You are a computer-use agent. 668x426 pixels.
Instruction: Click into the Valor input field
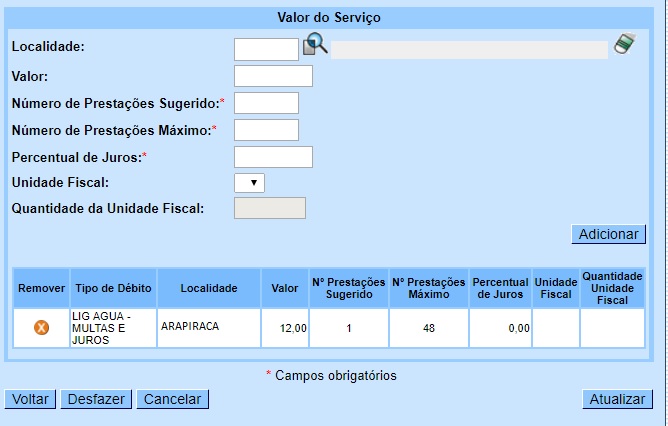pyautogui.click(x=273, y=76)
